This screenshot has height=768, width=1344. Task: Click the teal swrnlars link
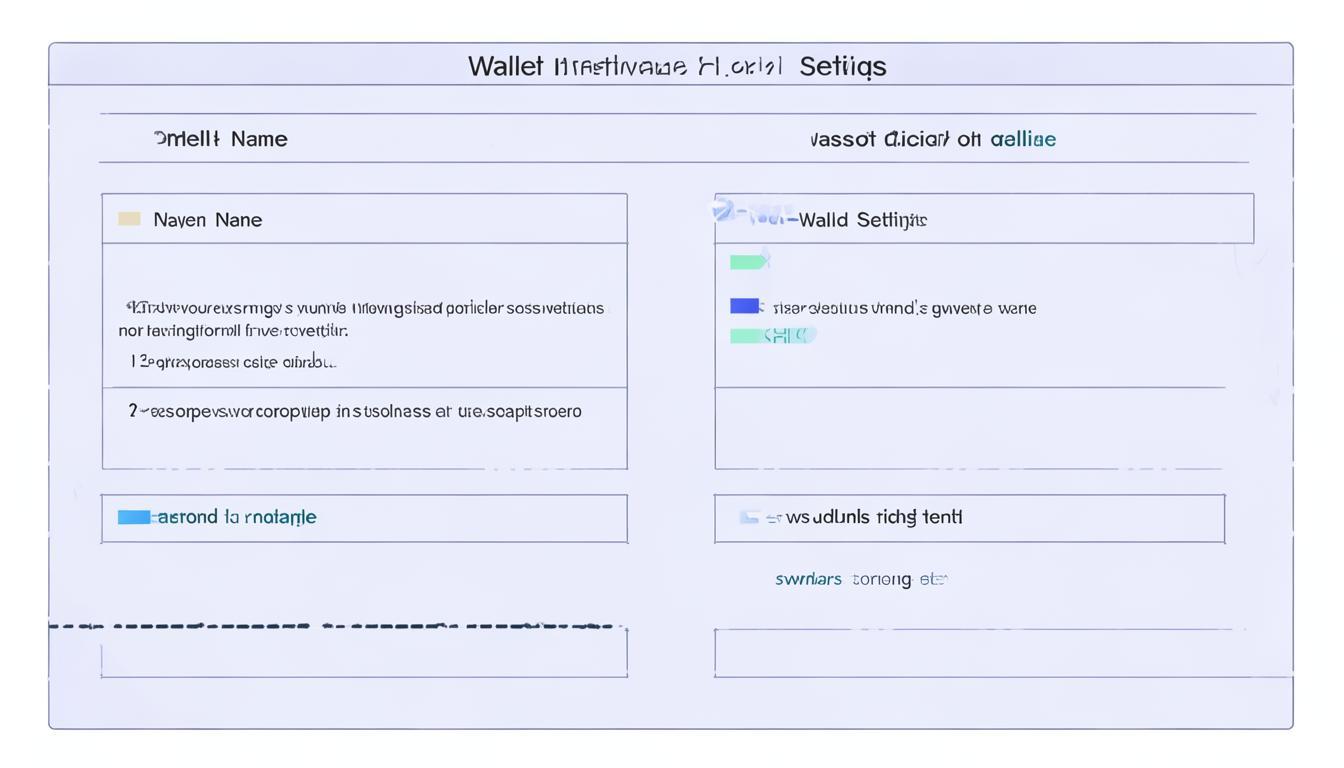coord(808,579)
